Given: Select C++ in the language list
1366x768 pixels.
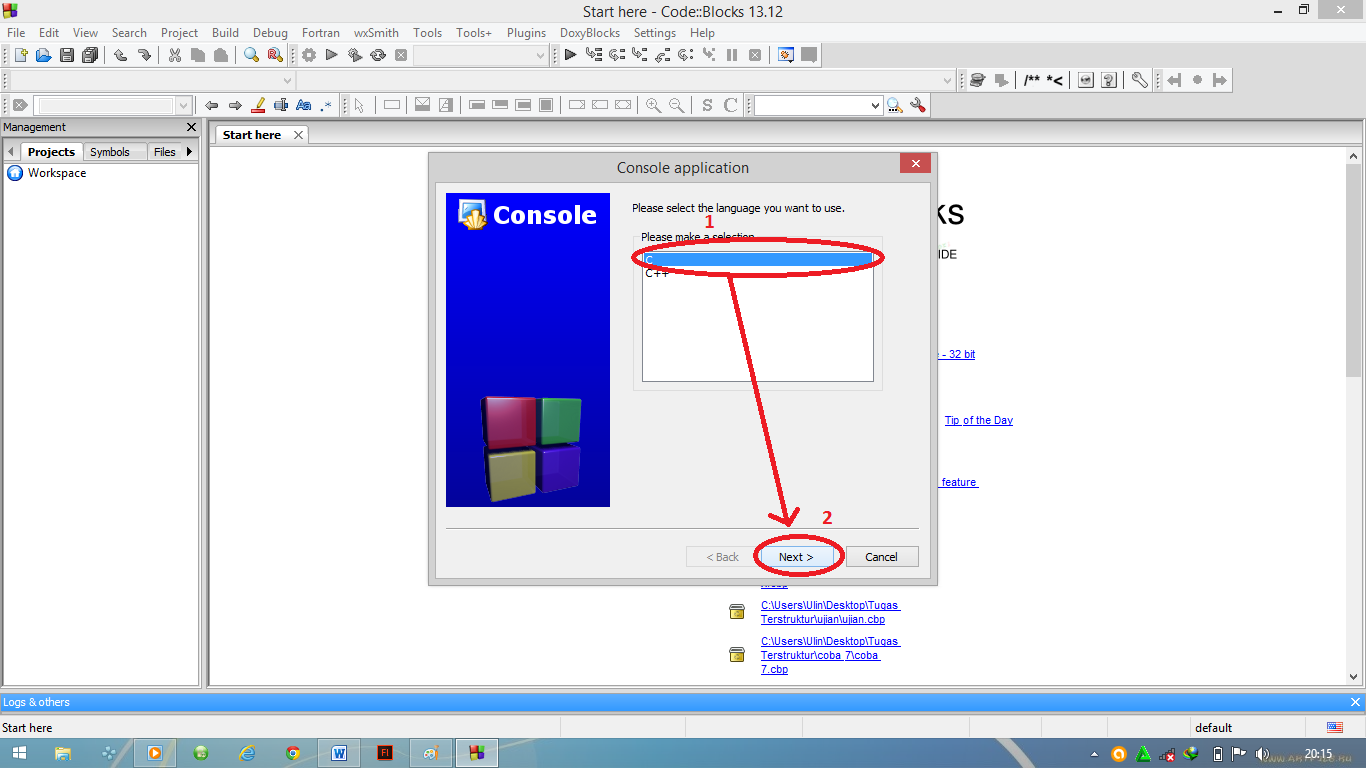Looking at the screenshot, I should click(758, 273).
